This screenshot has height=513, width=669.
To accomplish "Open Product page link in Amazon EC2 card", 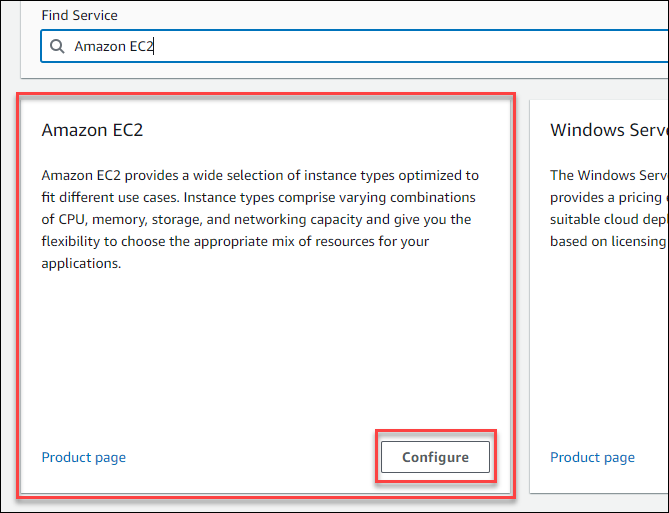I will pyautogui.click(x=83, y=457).
